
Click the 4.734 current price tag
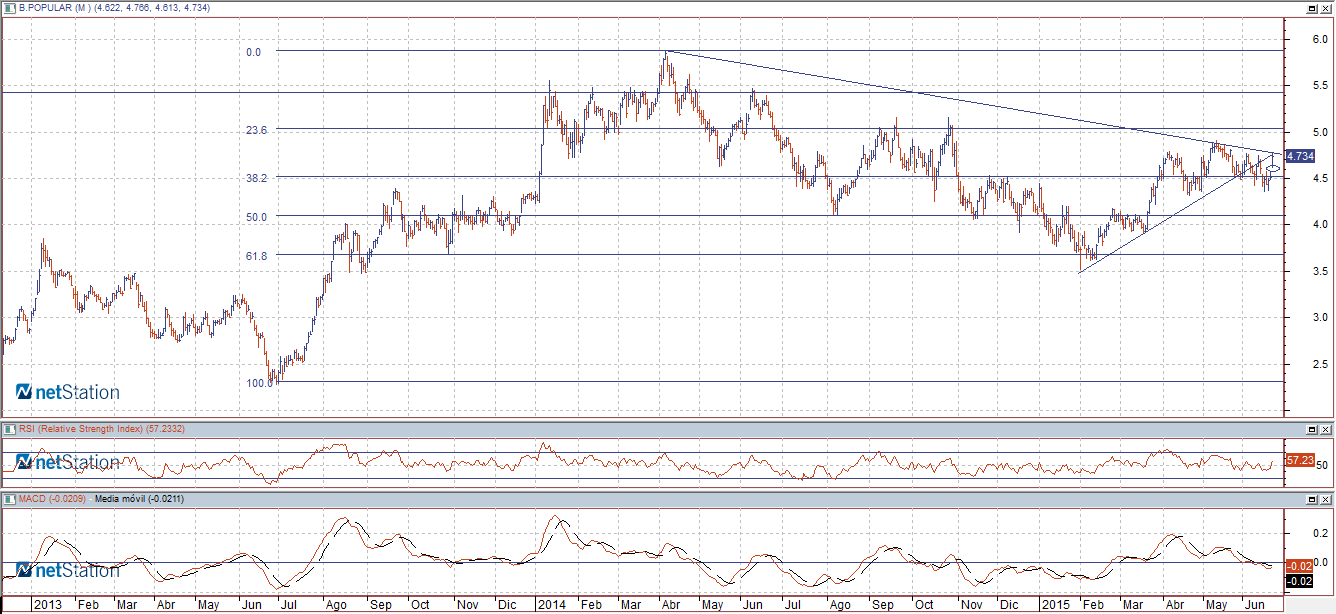point(1299,156)
